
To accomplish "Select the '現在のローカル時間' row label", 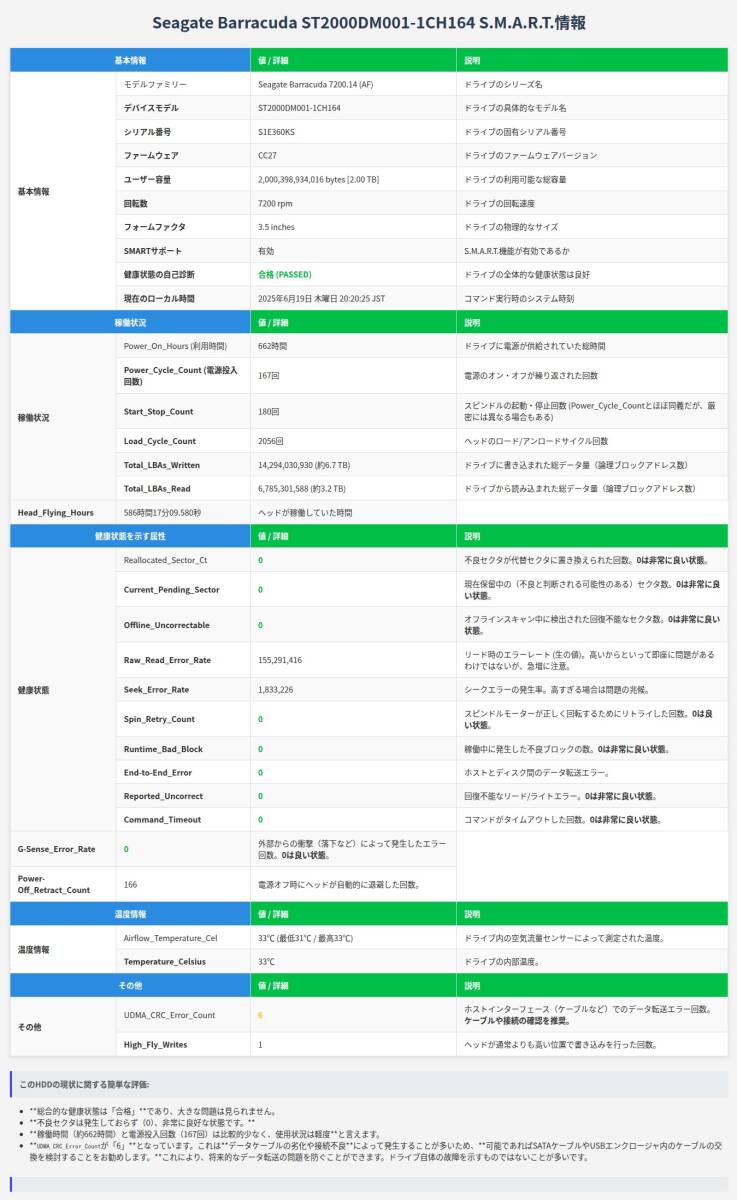I will [159, 298].
